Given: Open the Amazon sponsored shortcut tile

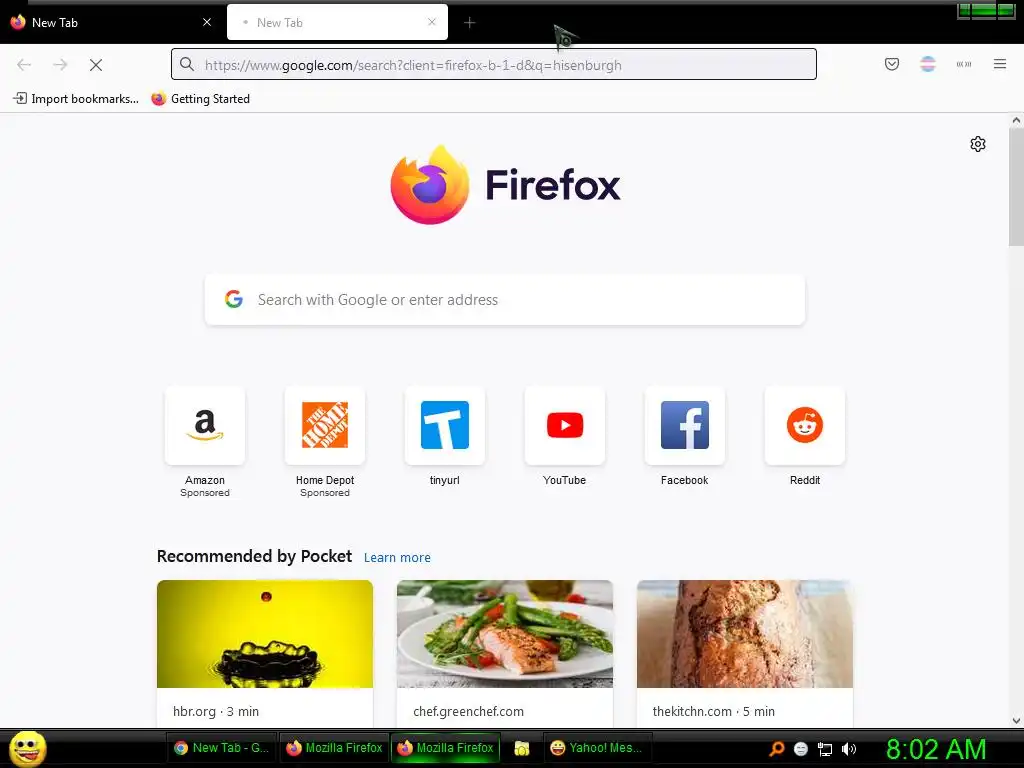Looking at the screenshot, I should tap(204, 425).
